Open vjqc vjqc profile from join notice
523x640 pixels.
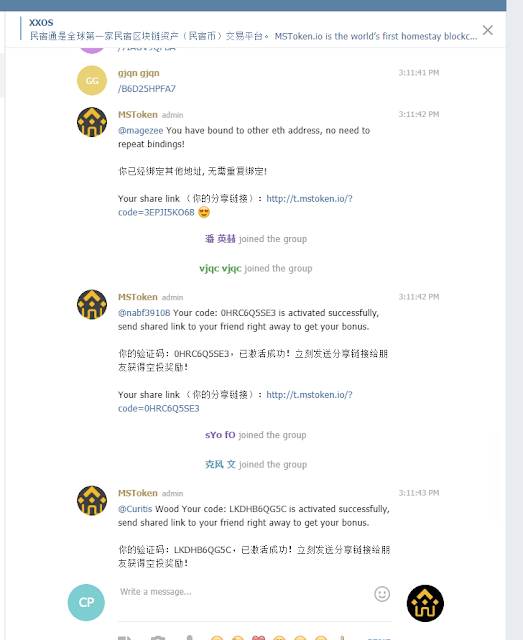220,269
